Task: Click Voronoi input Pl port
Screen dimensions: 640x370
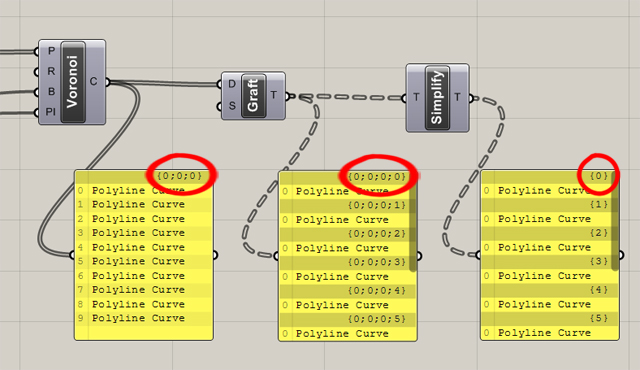Action: (x=36, y=112)
